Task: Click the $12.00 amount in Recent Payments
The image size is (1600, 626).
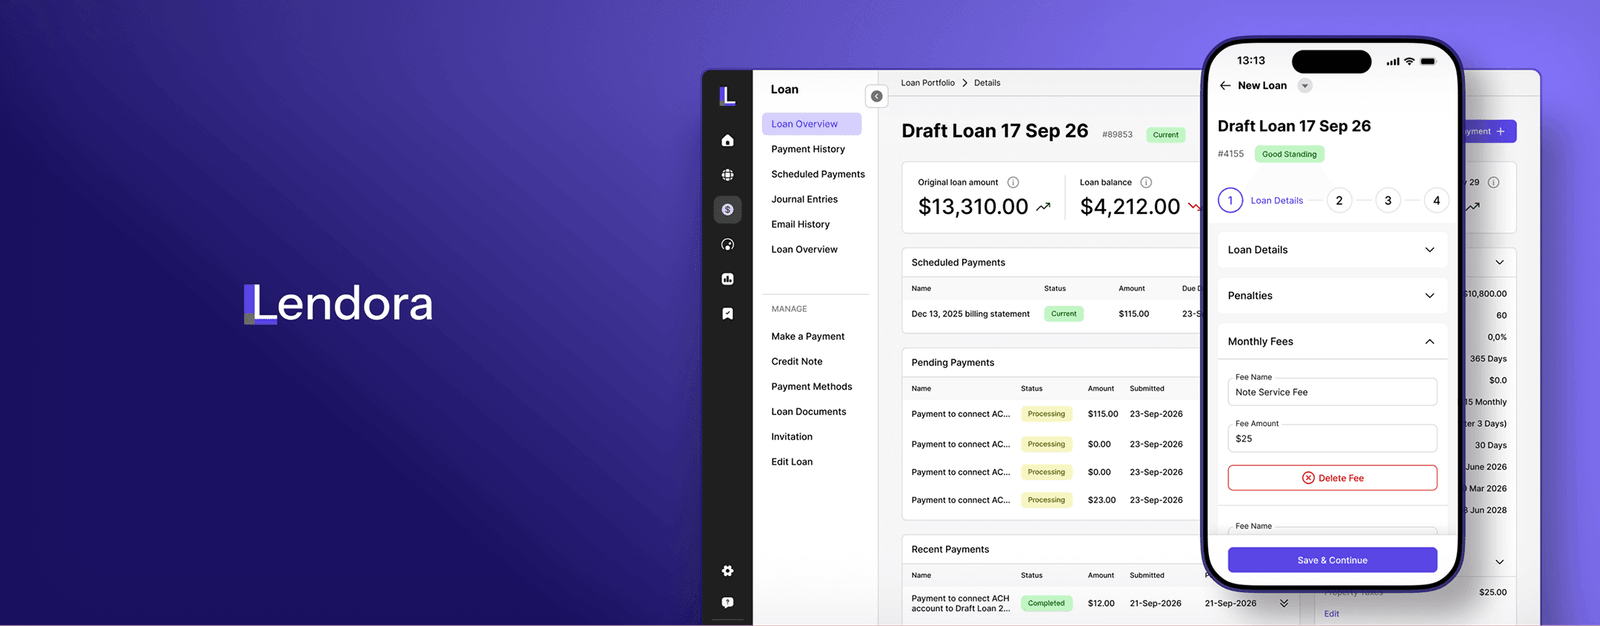Action: (x=1101, y=603)
